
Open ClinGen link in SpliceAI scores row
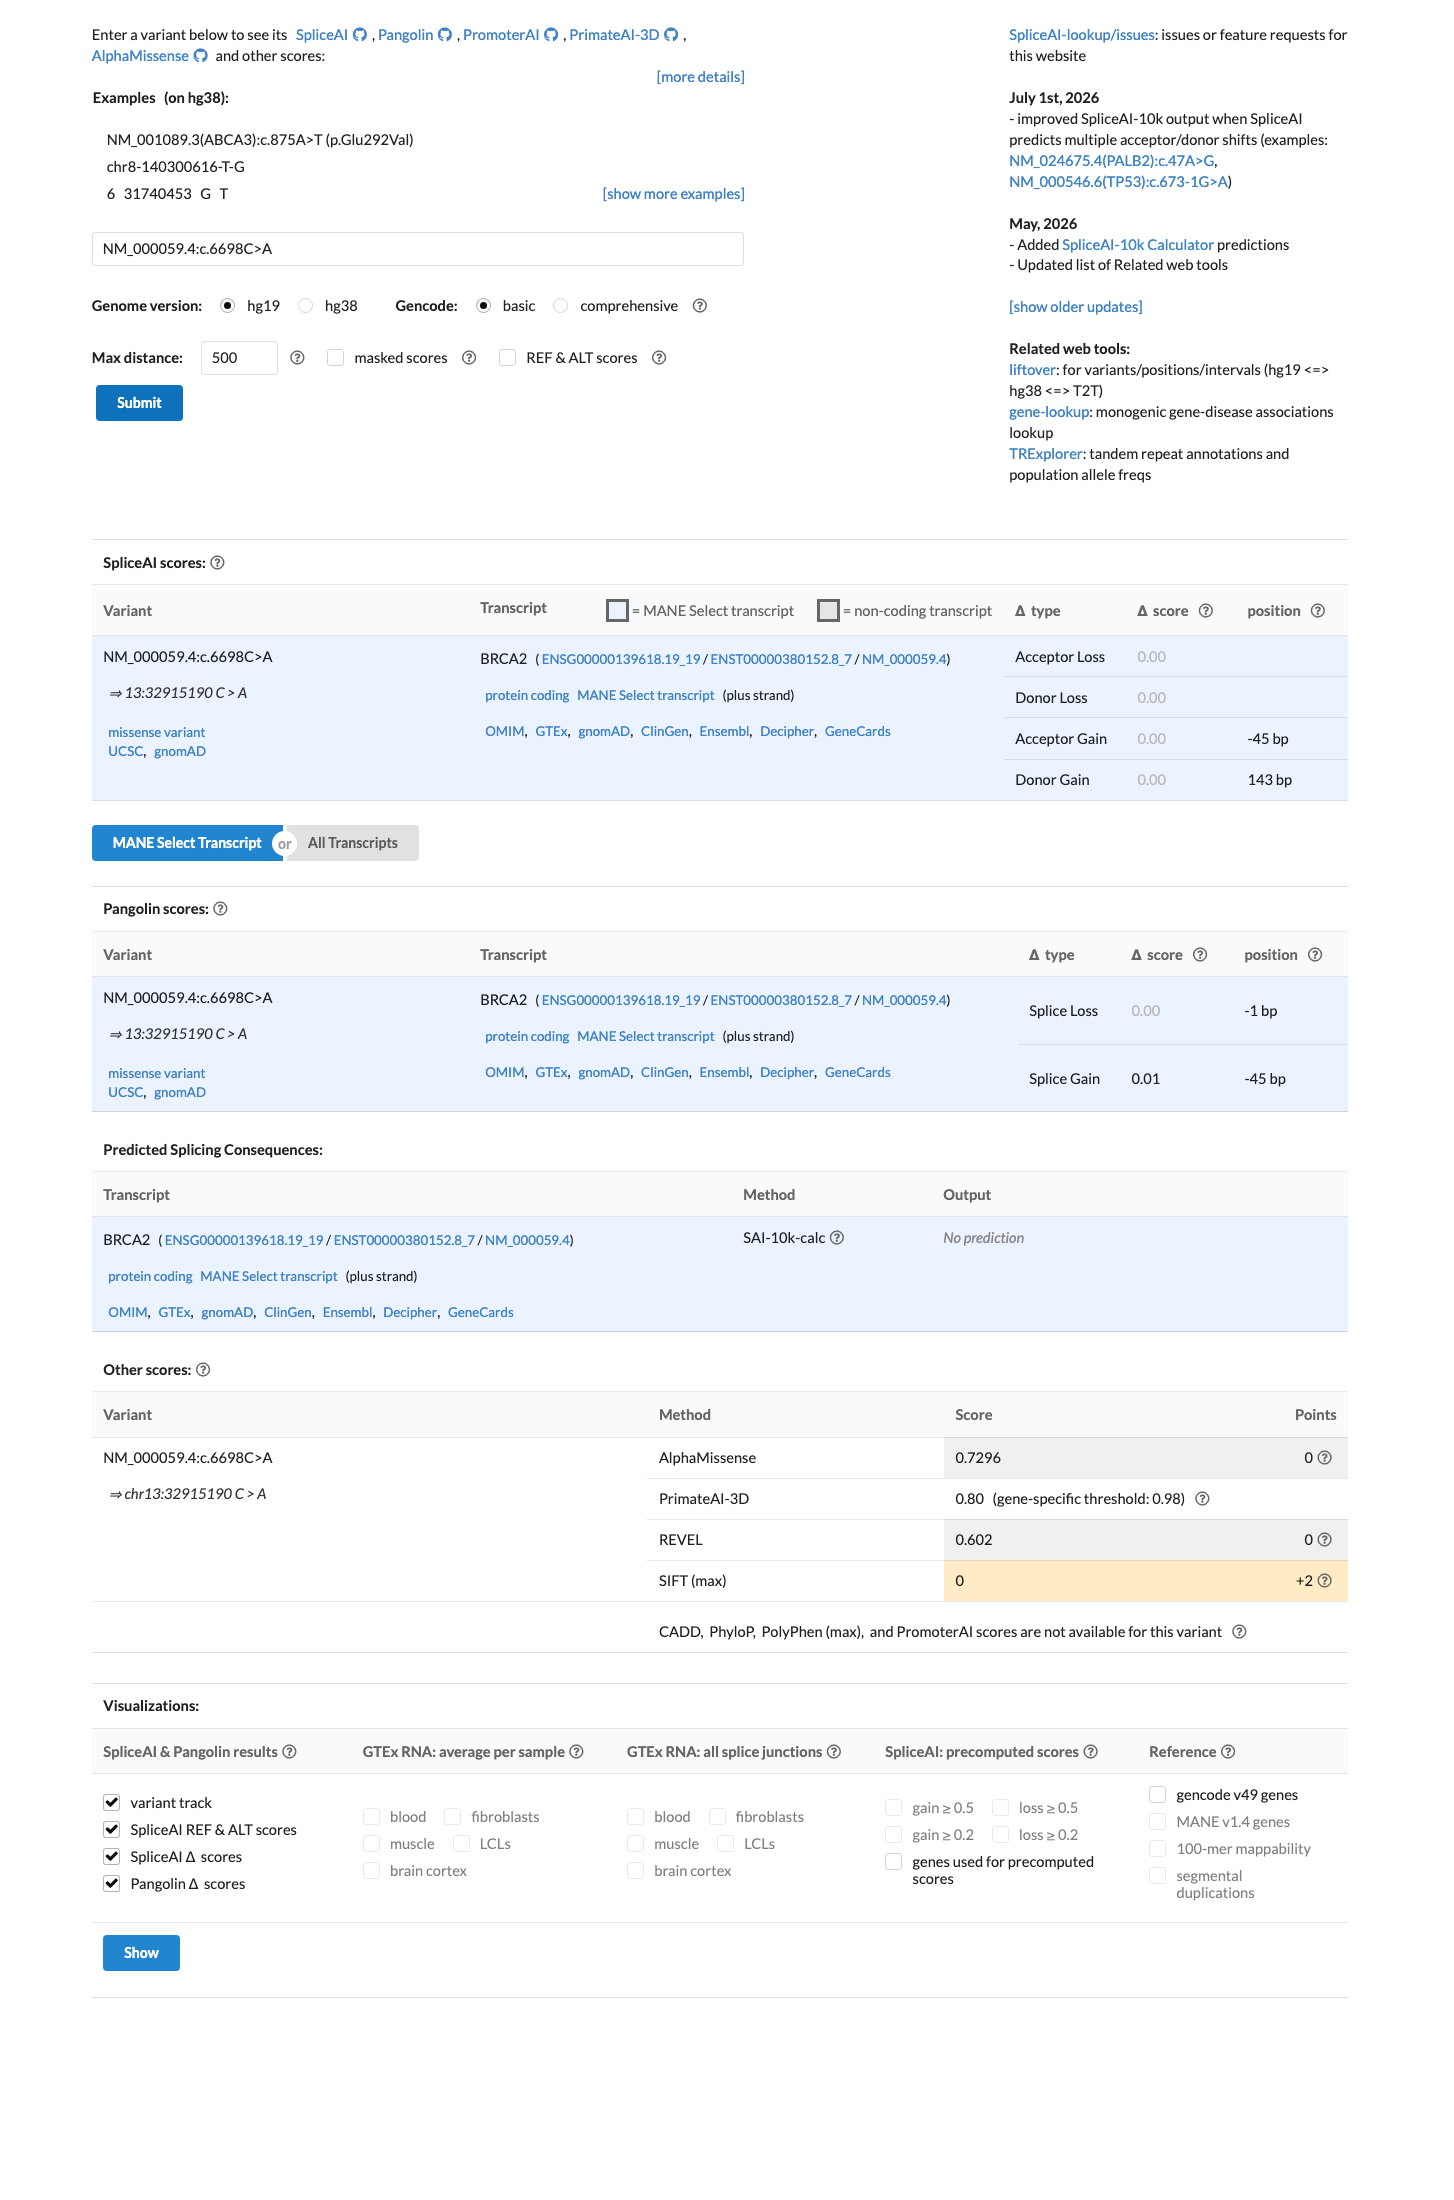pos(664,732)
